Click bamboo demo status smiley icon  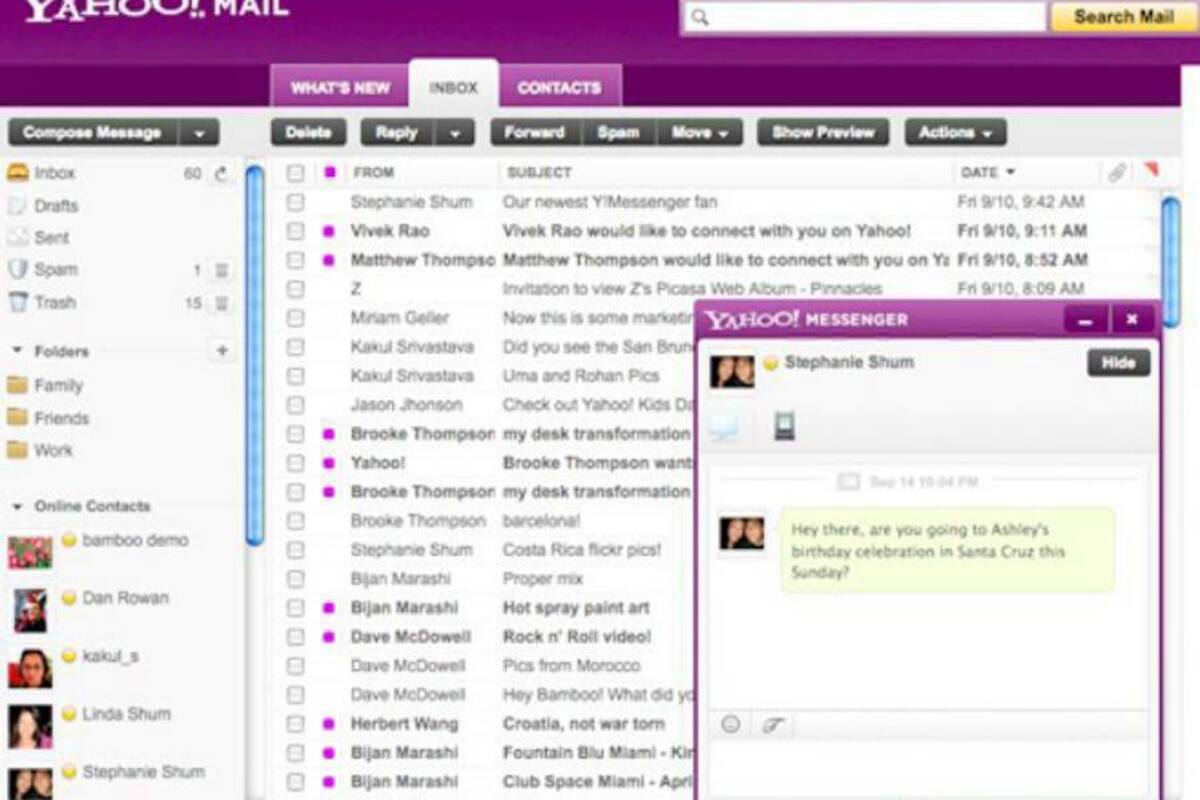point(69,540)
